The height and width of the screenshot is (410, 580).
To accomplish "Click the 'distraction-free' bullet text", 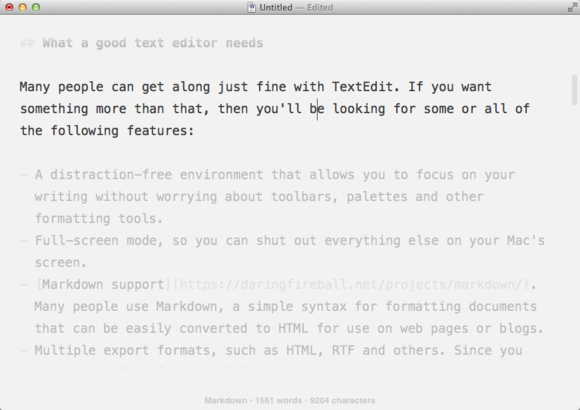I will click(111, 174).
